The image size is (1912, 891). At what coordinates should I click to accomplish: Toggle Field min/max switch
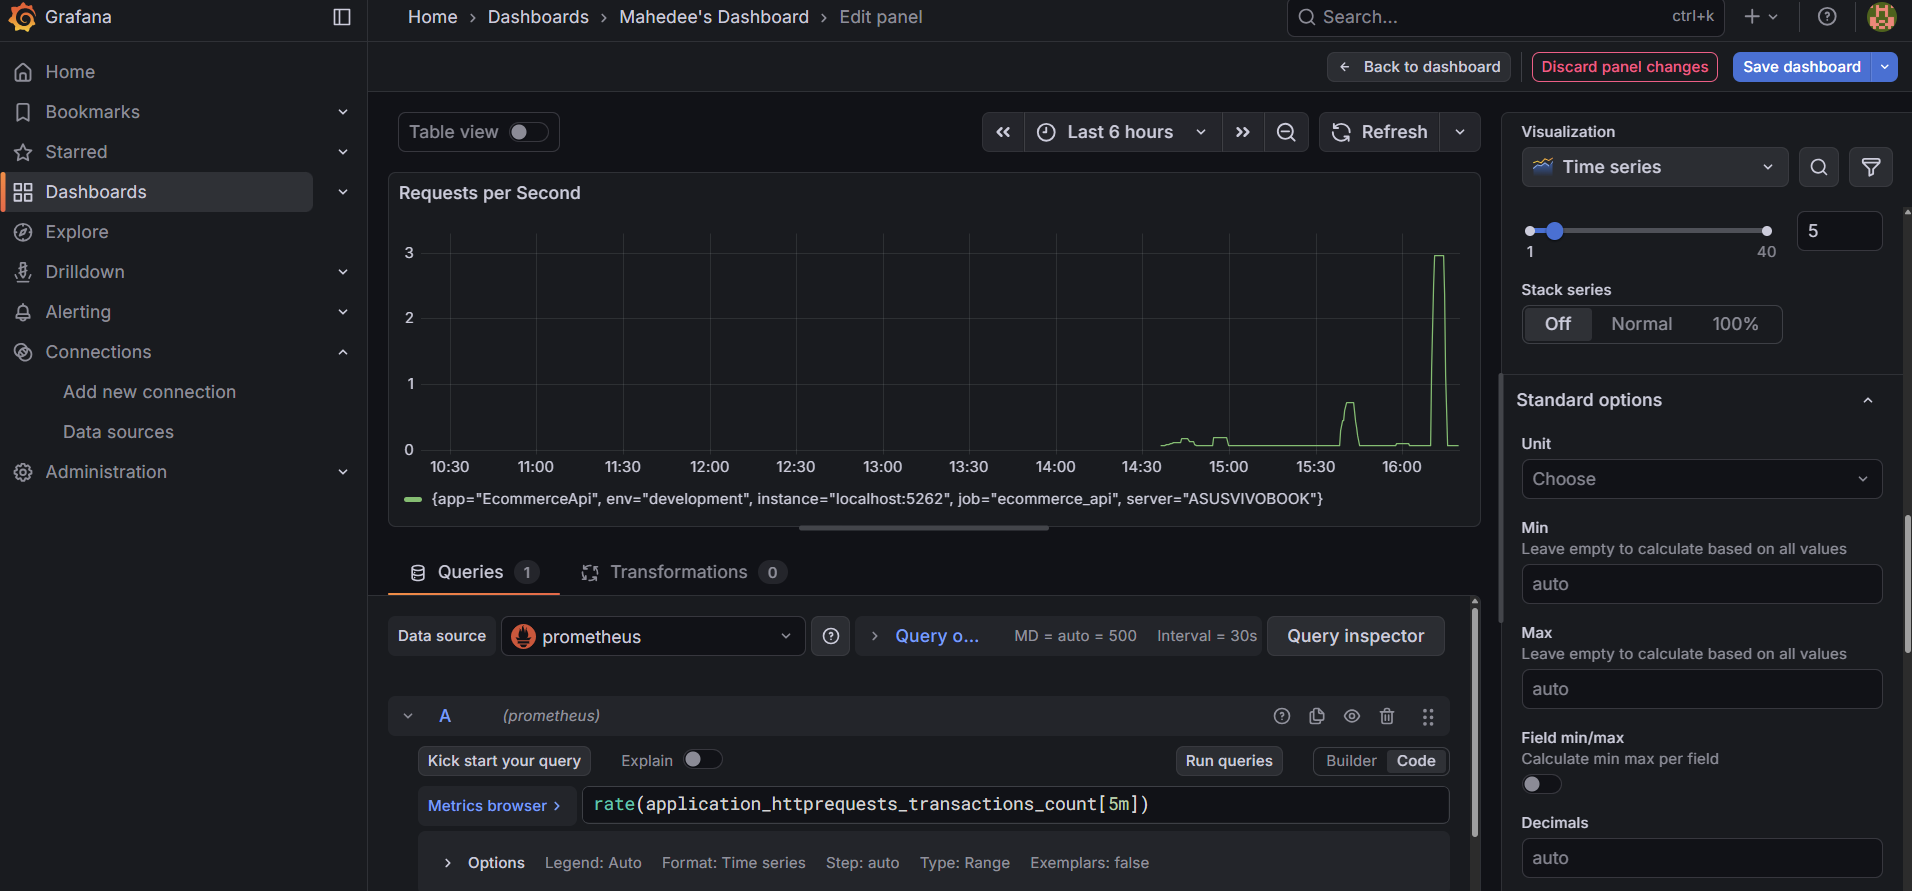[x=1541, y=784]
